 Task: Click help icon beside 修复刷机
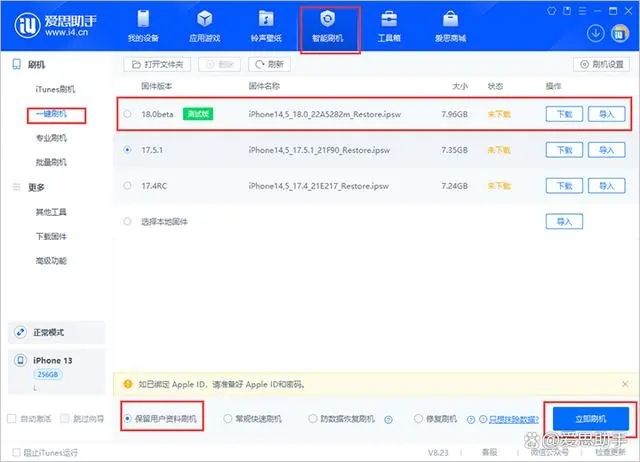pyautogui.click(x=471, y=420)
